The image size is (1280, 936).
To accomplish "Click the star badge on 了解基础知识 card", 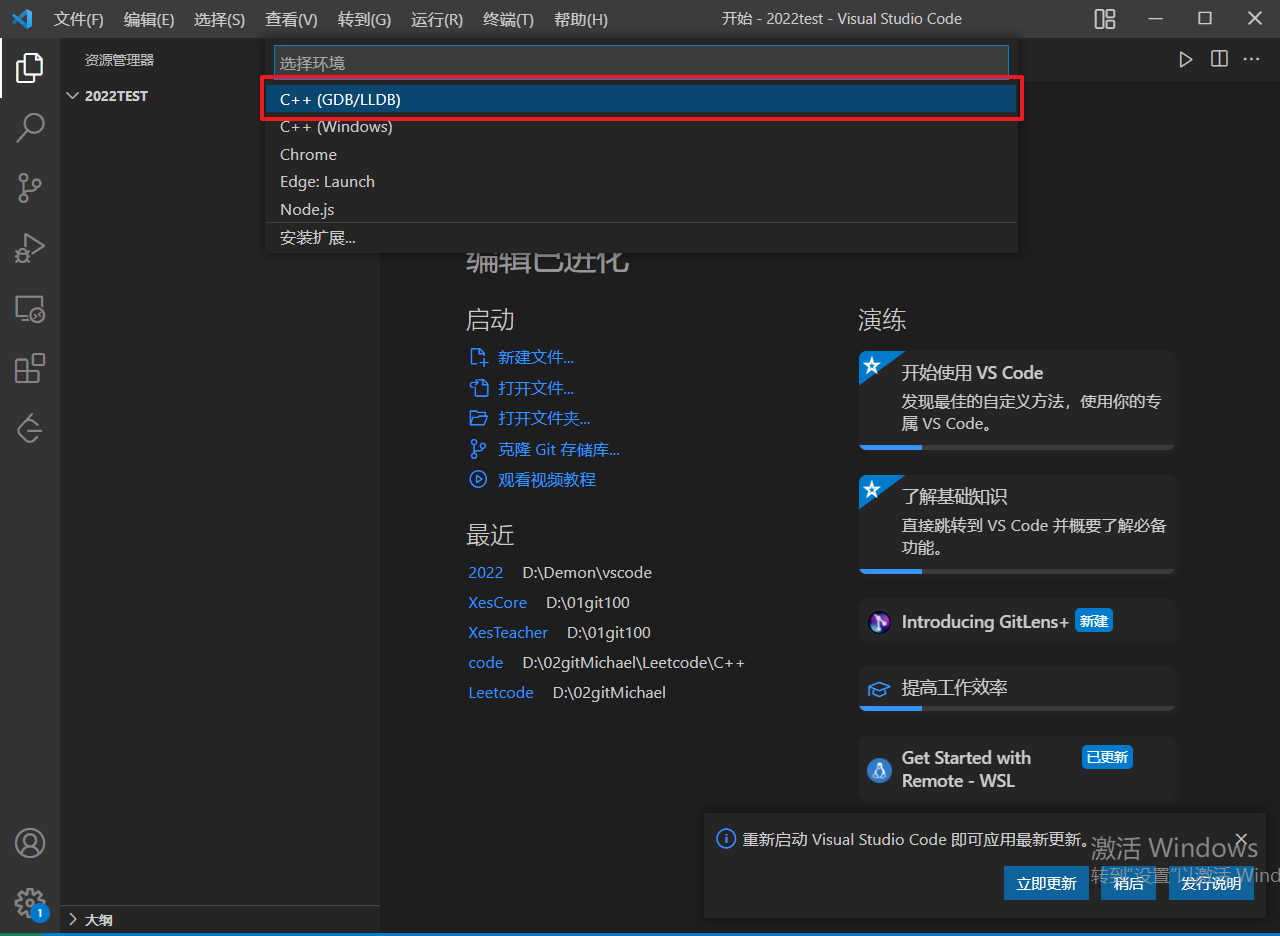I will pyautogui.click(x=871, y=489).
